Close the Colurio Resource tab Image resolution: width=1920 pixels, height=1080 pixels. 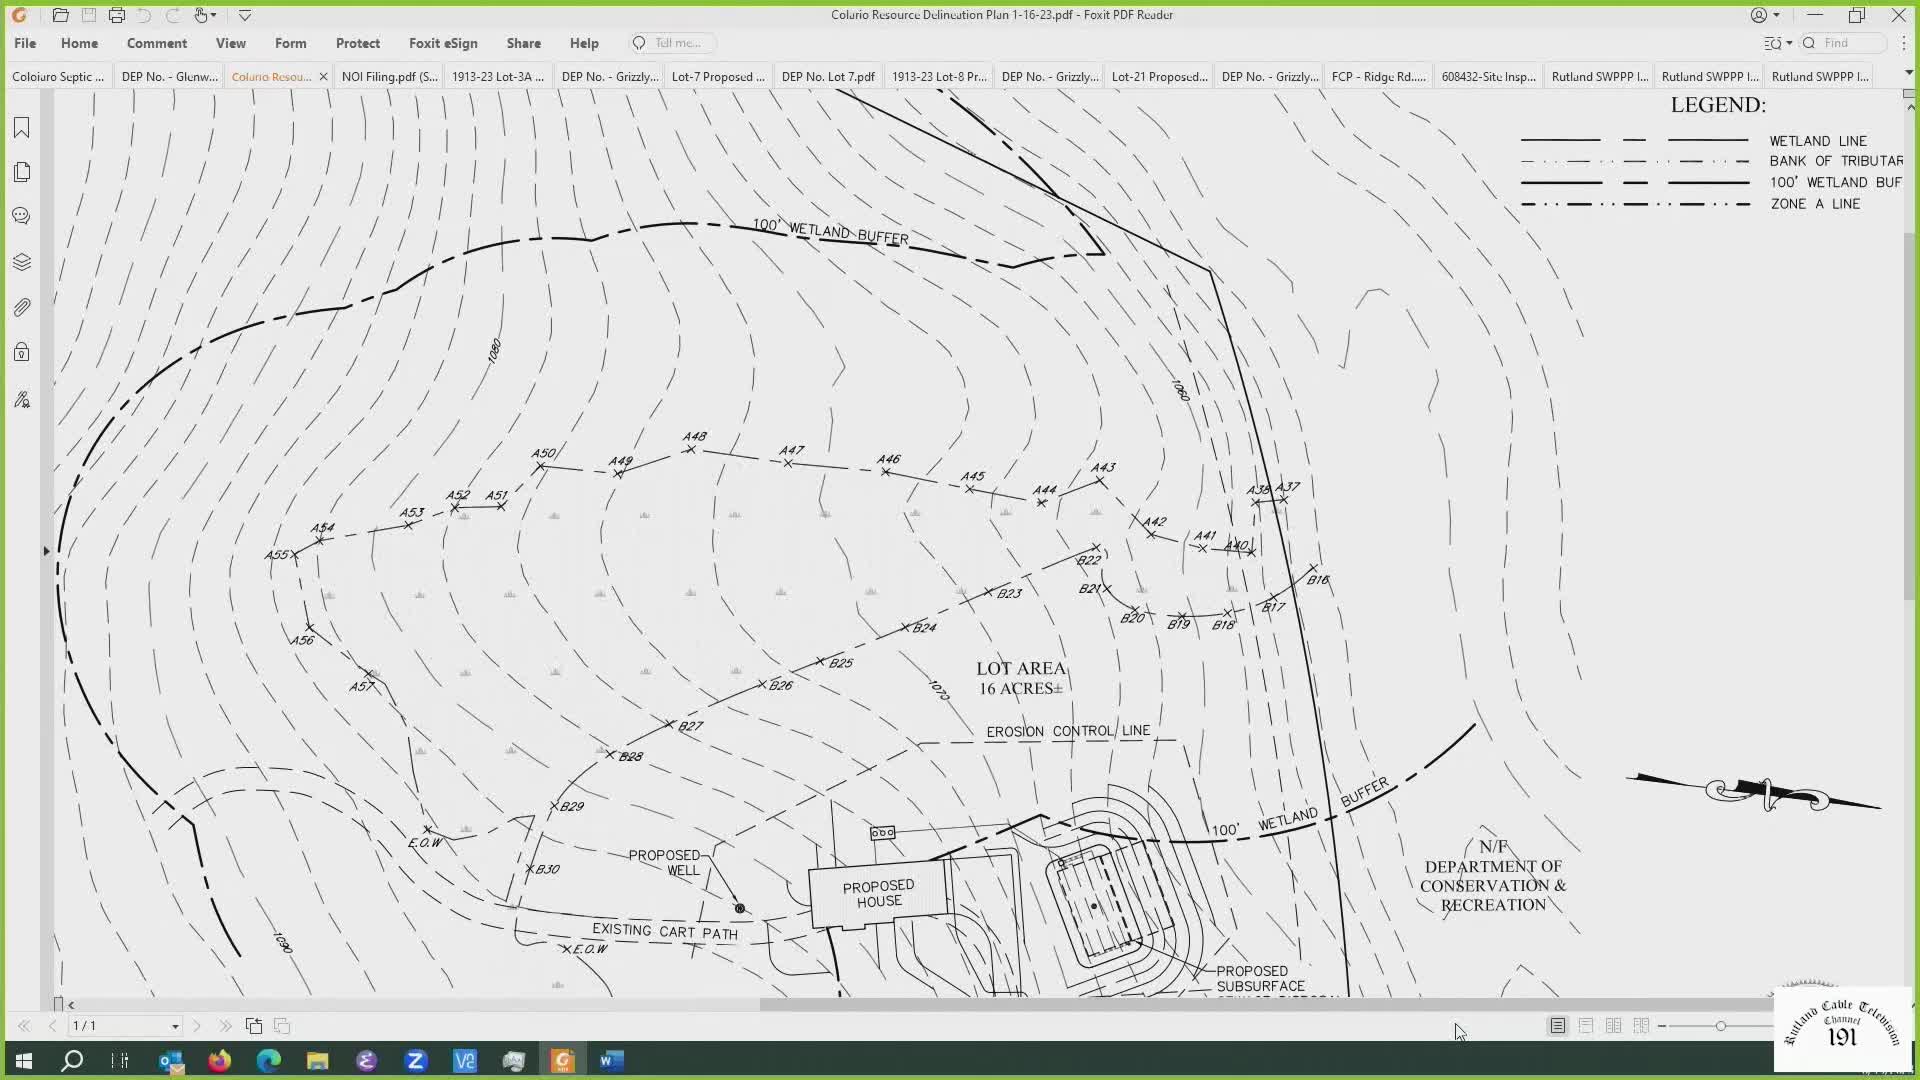coord(323,76)
